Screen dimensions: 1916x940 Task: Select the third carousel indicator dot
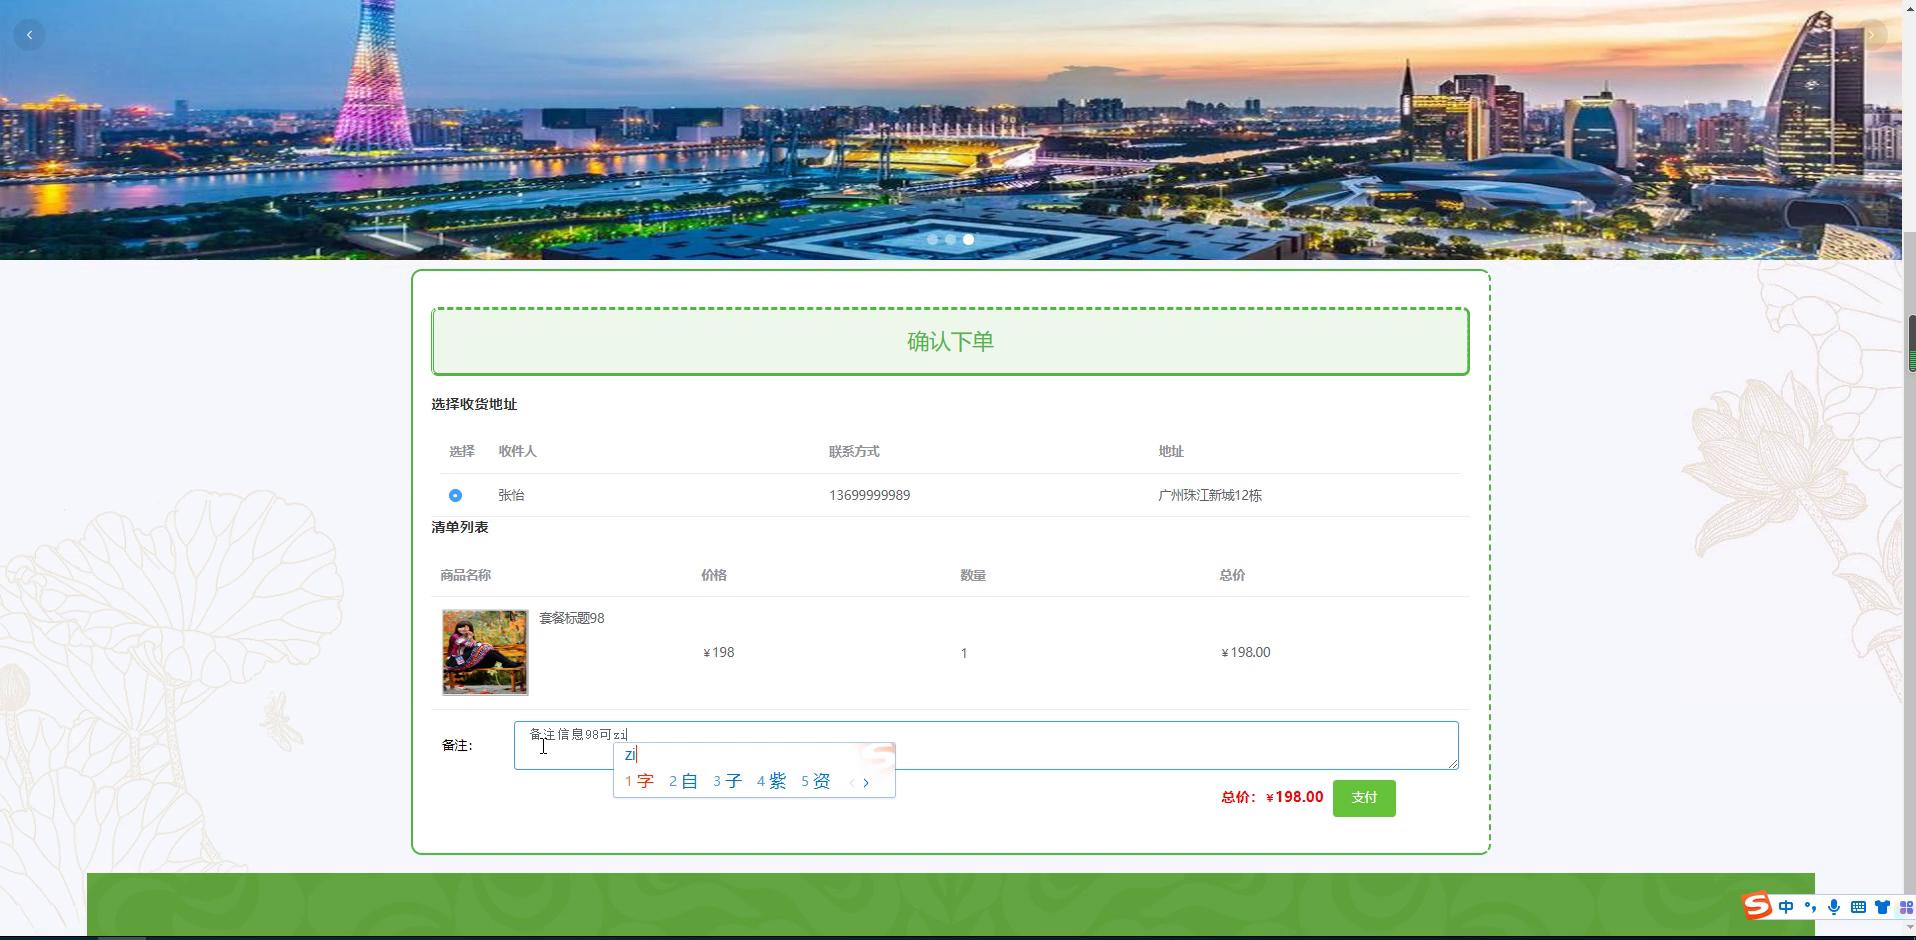968,240
